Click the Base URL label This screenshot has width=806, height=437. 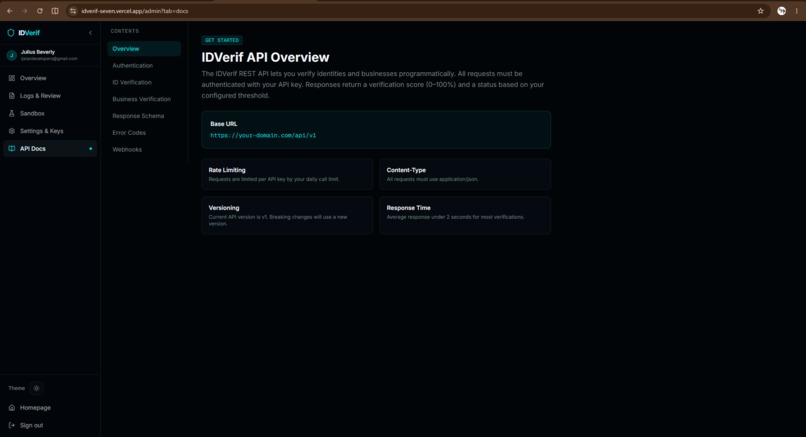point(224,124)
